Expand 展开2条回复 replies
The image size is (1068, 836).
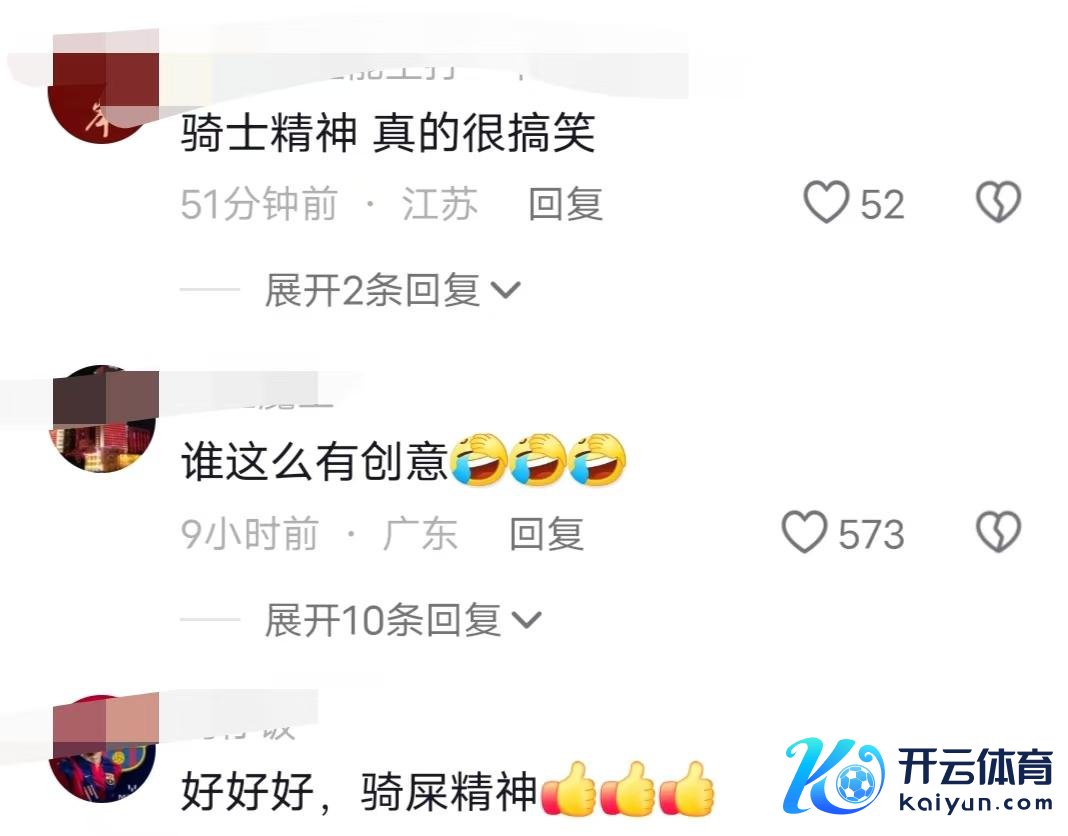coord(392,291)
